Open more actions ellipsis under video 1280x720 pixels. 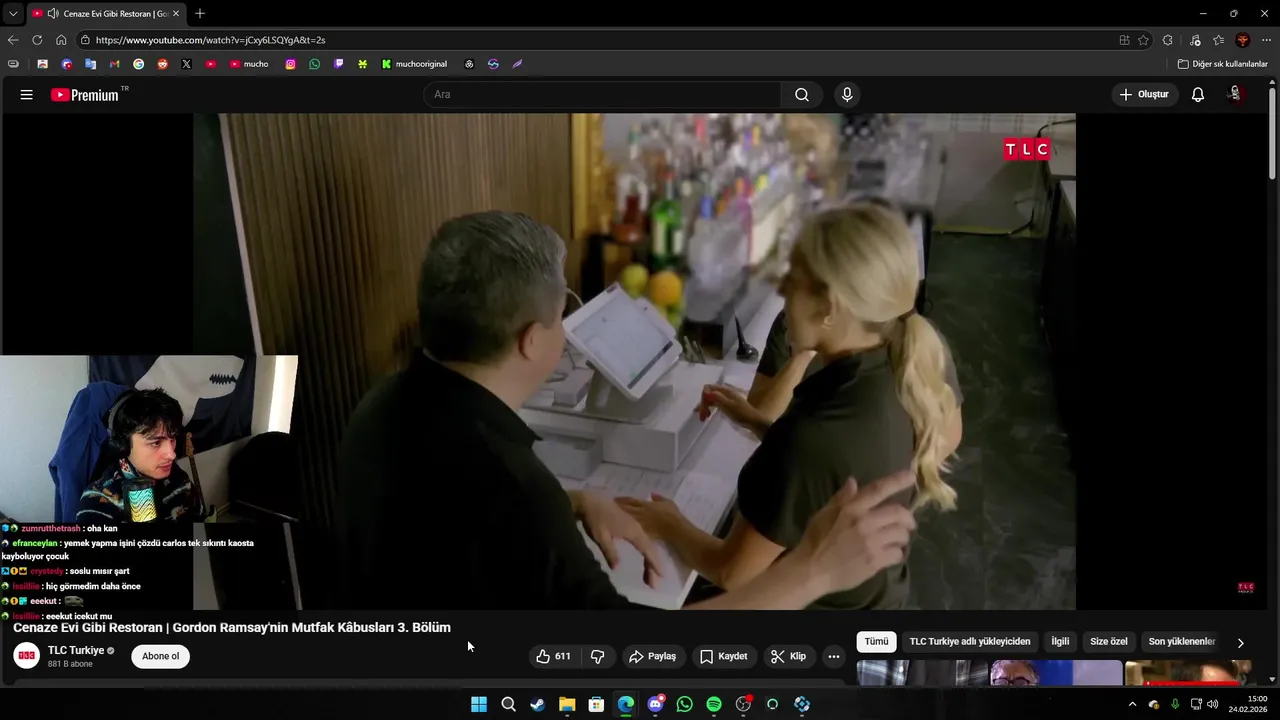coord(834,657)
